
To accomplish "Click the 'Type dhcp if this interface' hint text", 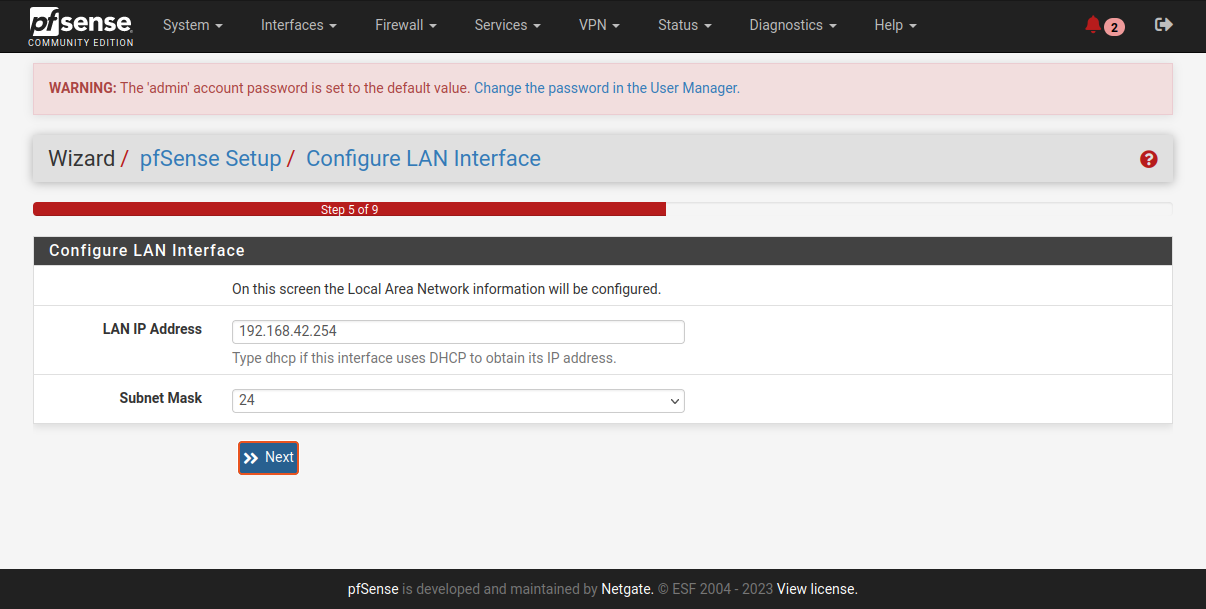I will [x=424, y=358].
